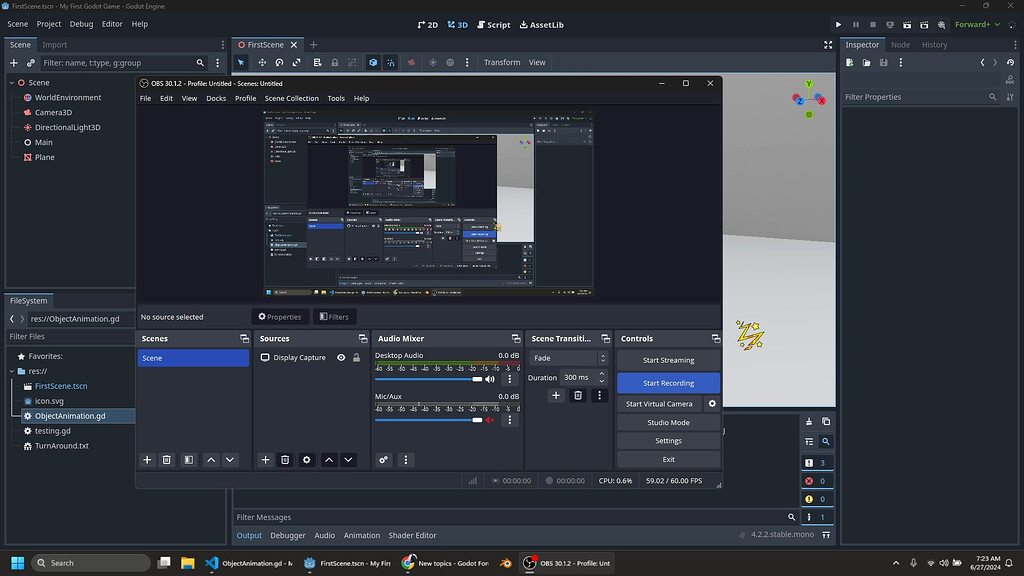
Task: Switch to the Node tab in the Inspector dock
Action: [899, 44]
